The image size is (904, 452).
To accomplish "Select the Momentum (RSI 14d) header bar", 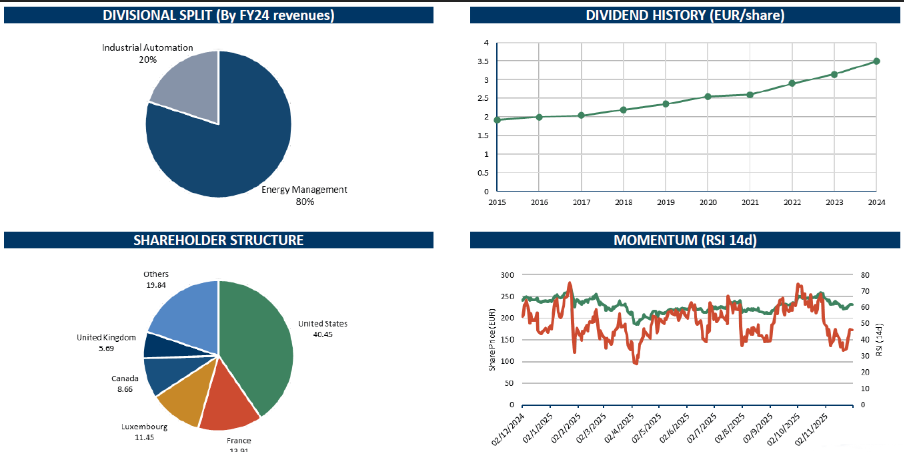I will [x=684, y=240].
